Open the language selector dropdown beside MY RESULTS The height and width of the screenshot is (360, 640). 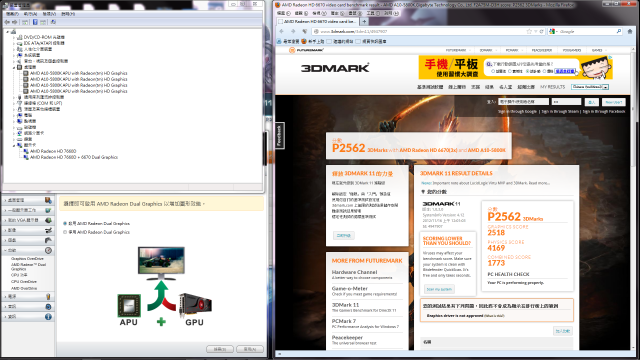(x=590, y=87)
